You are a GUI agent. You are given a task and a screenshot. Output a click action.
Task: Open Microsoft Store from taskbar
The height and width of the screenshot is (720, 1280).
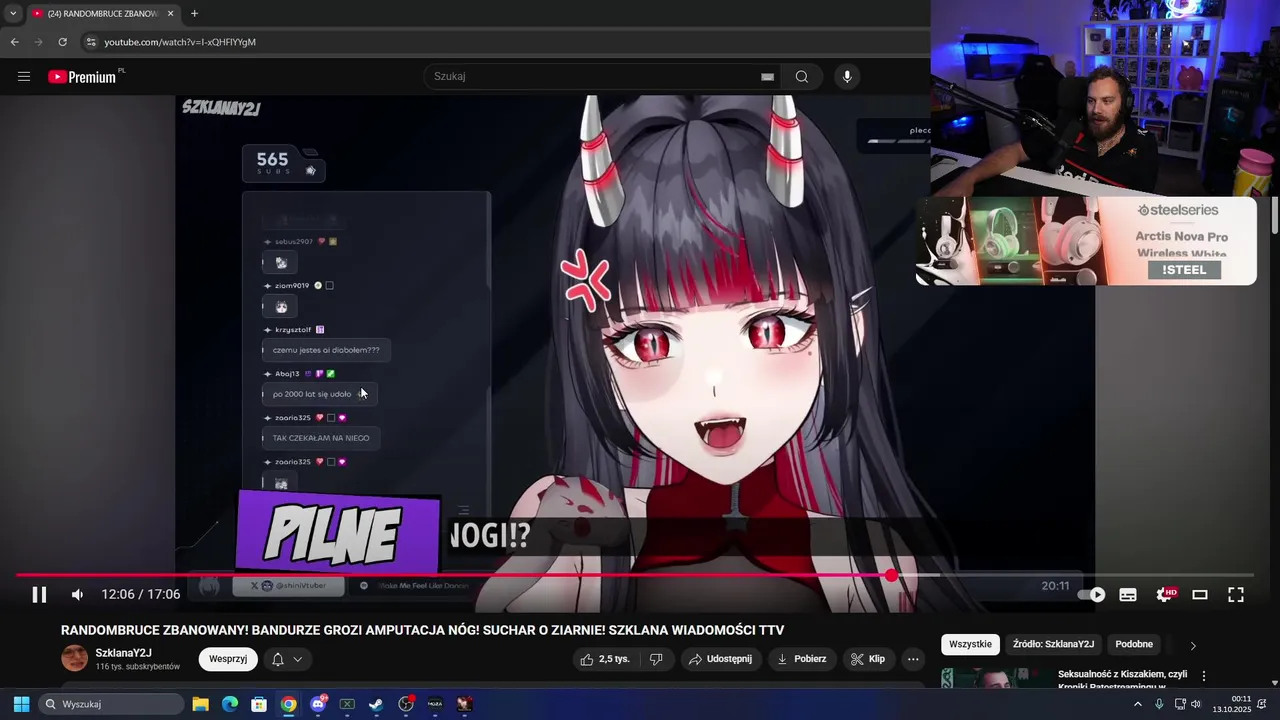(259, 704)
